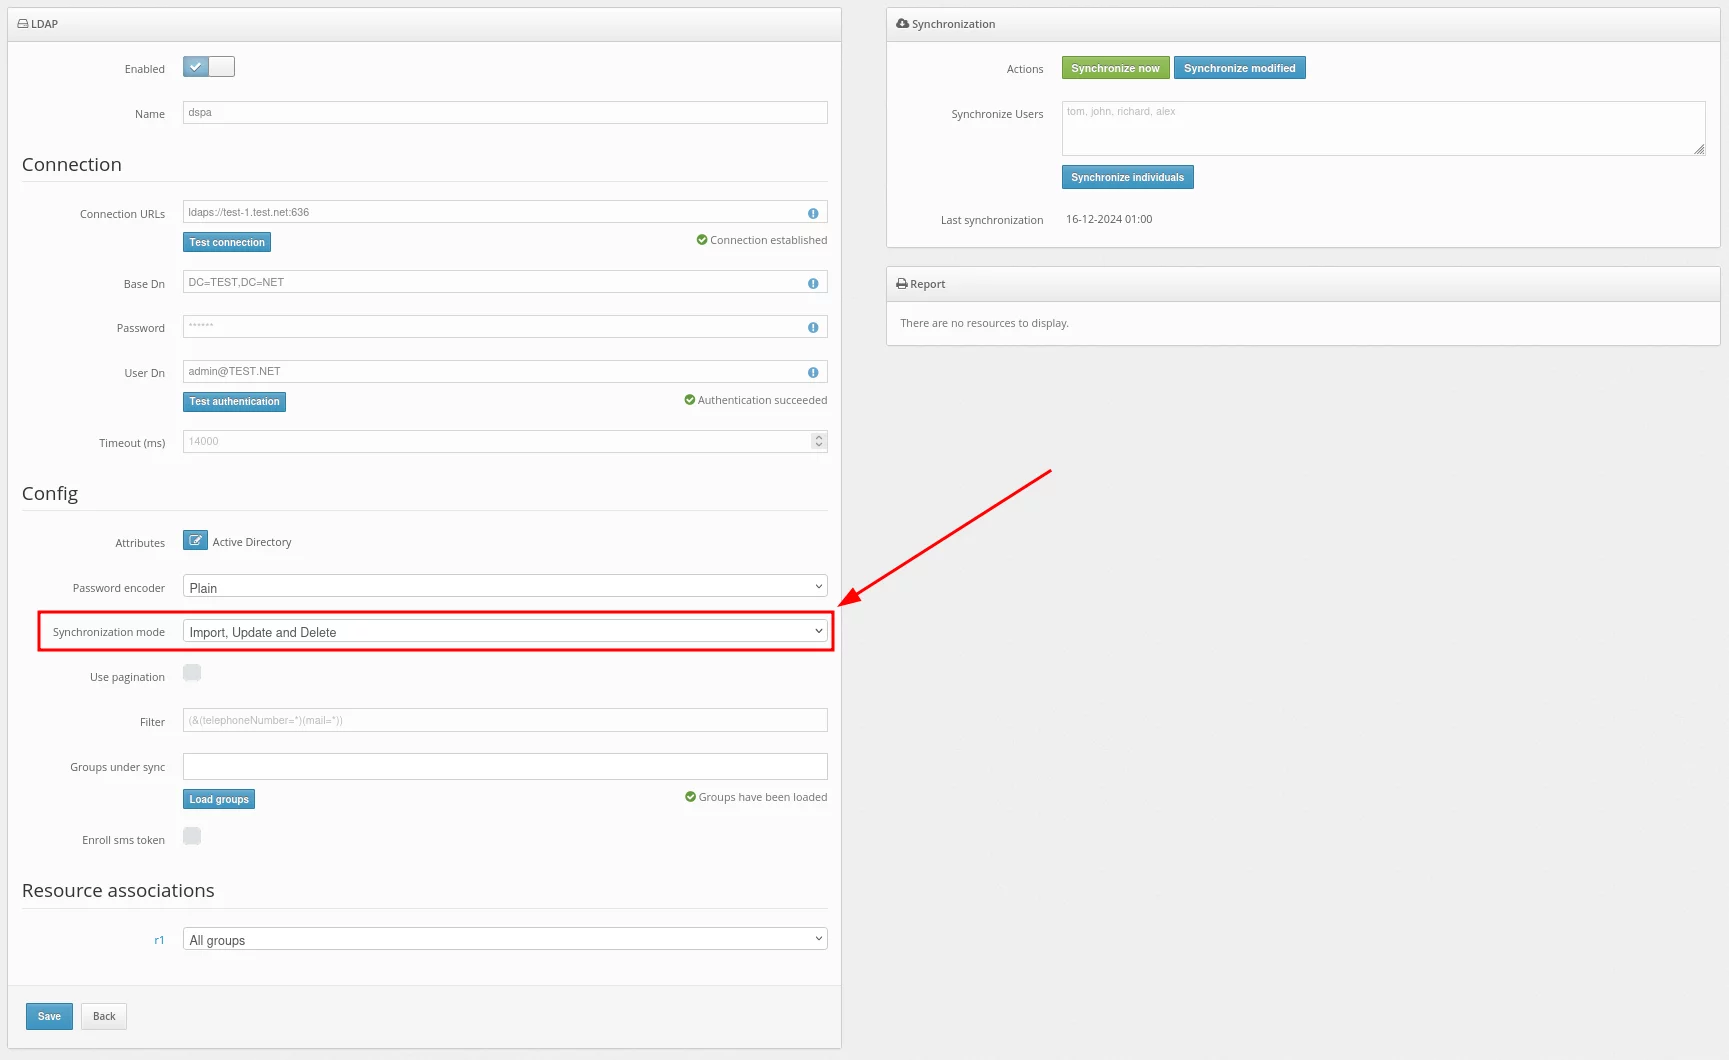Focus the Connection URLs input field
This screenshot has height=1060, width=1729.
point(505,212)
